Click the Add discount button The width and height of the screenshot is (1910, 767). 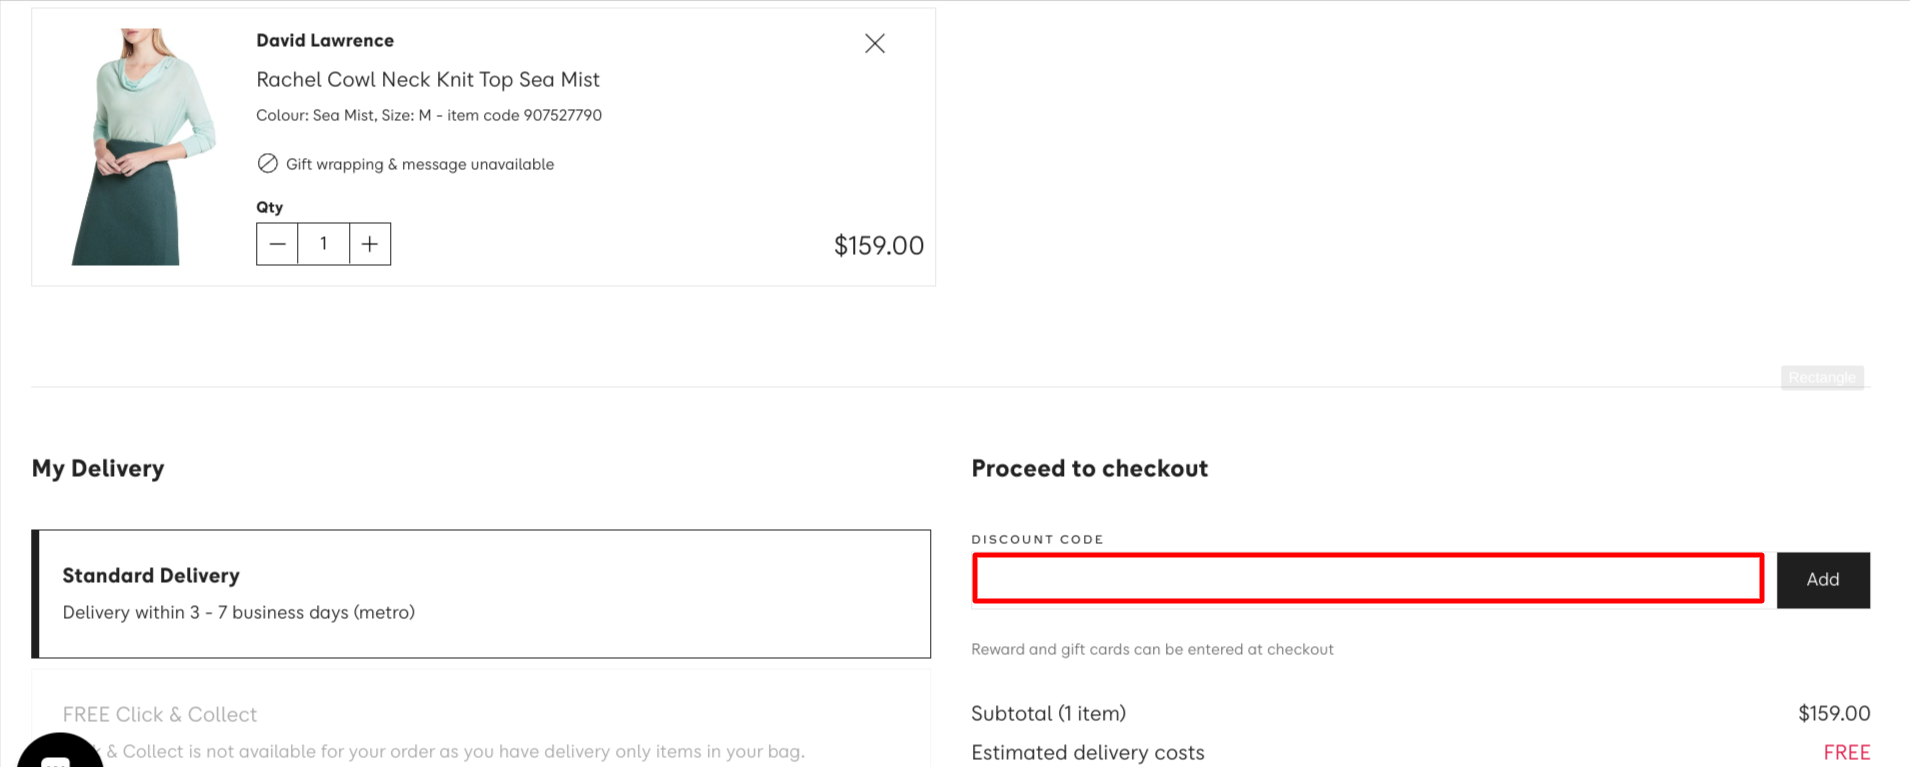pyautogui.click(x=1823, y=580)
